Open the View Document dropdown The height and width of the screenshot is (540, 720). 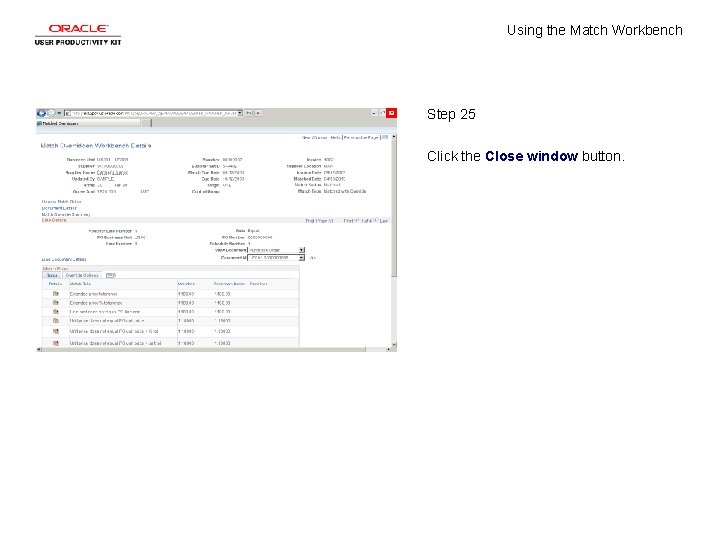276,250
